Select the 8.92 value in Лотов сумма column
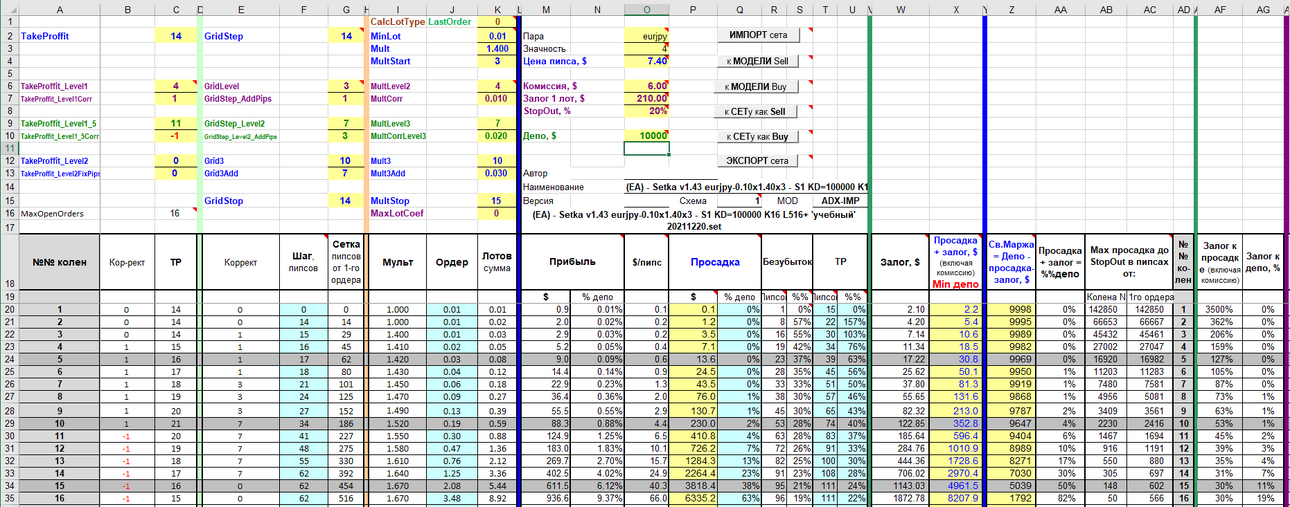The height and width of the screenshot is (507, 1290). [x=497, y=496]
